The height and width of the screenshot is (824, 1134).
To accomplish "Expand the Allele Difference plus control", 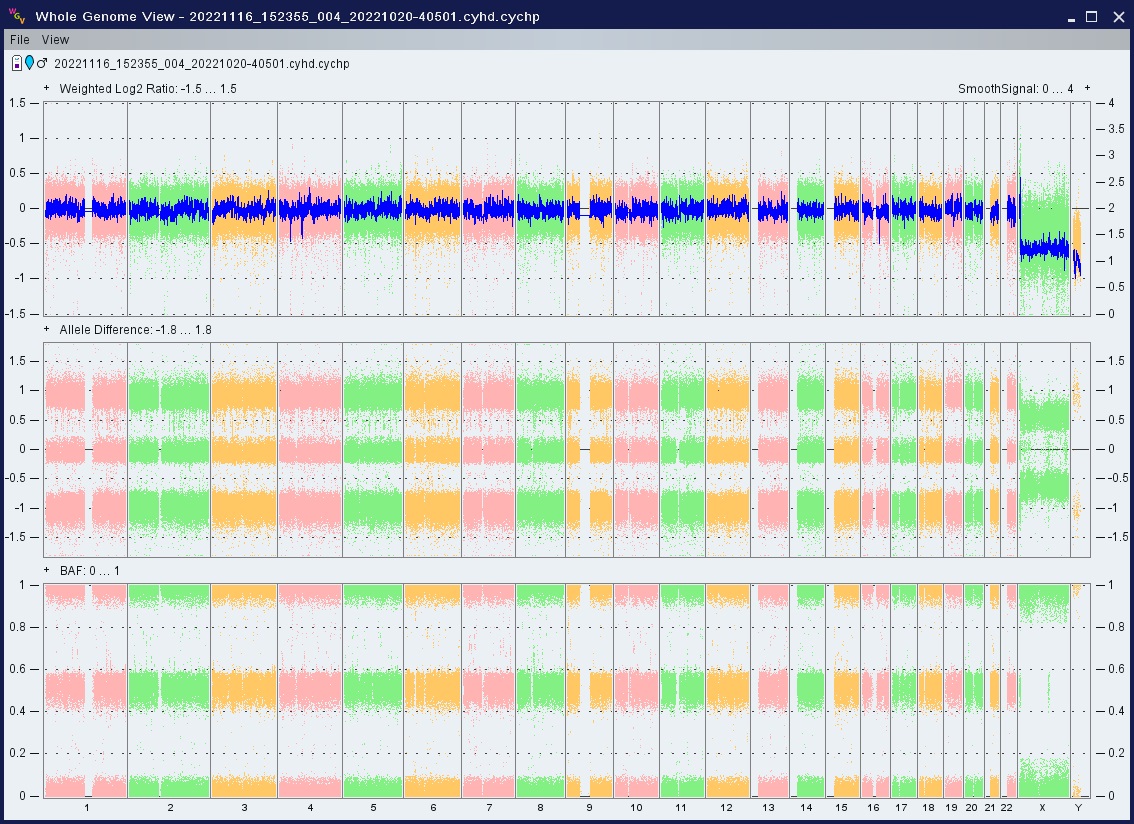I will pos(47,330).
